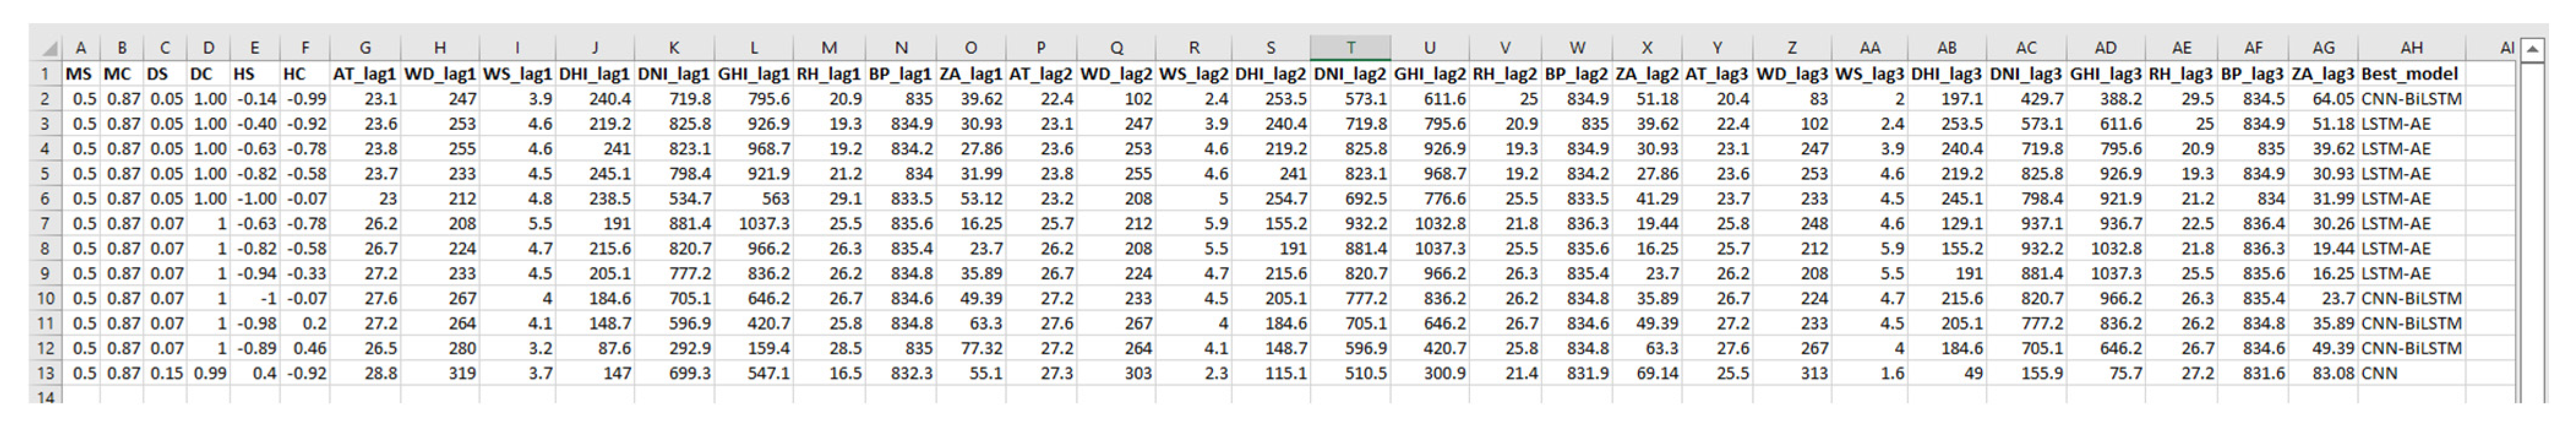Viewport: 2576px width, 436px height.
Task: Select the WD_lag1 value 319
Action: tap(440, 373)
